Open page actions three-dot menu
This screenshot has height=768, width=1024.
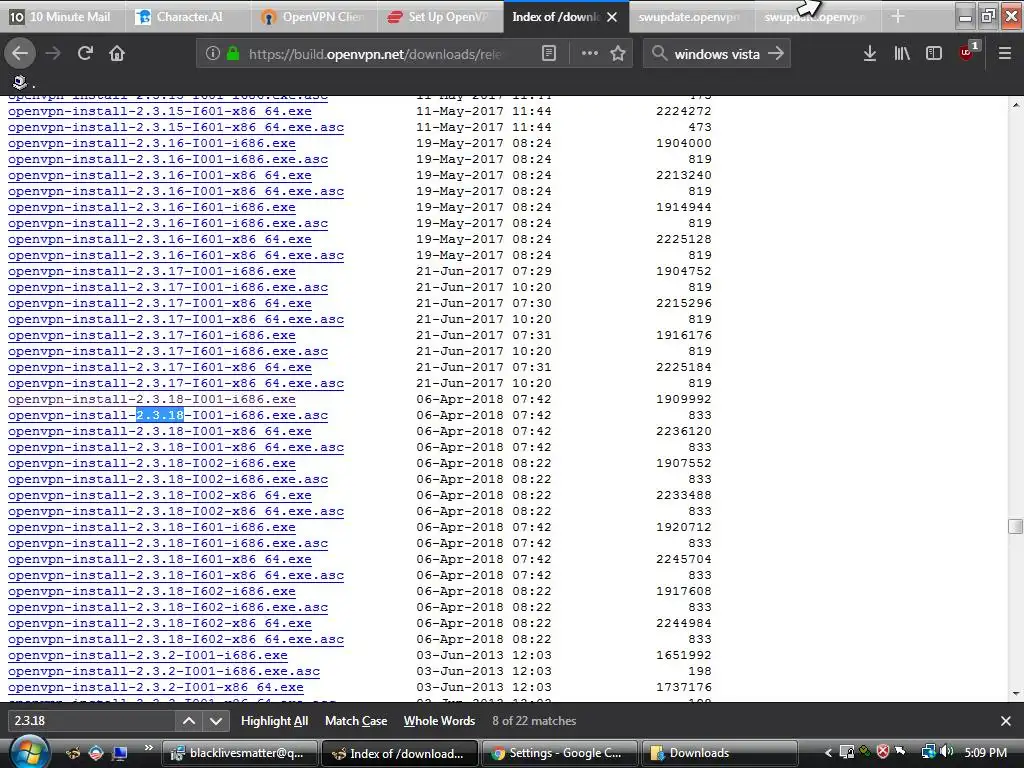(590, 54)
